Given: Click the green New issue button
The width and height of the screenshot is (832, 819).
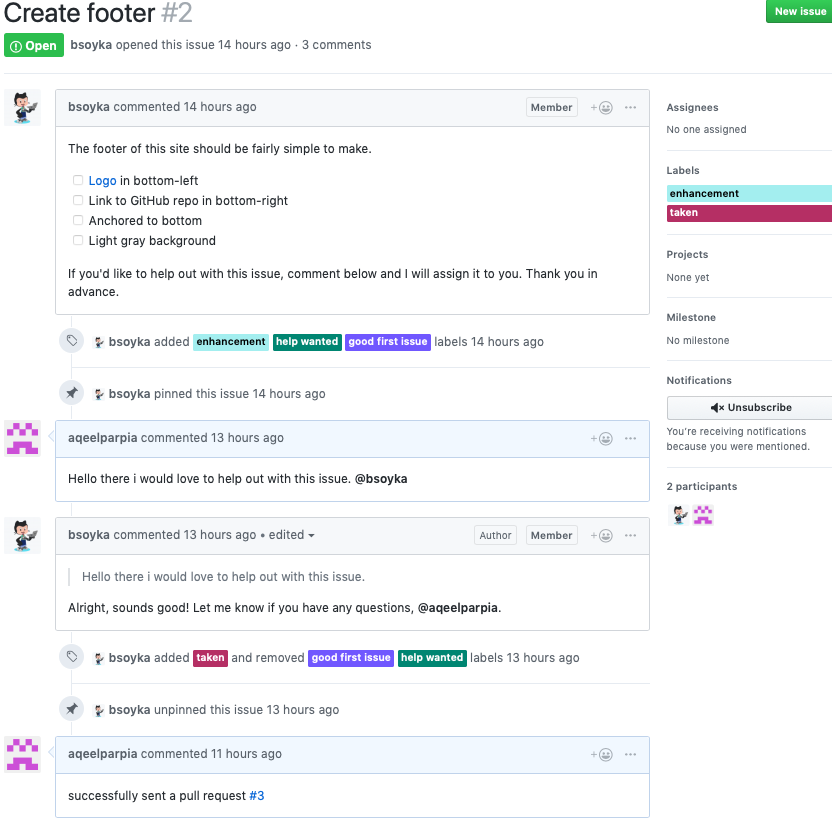Looking at the screenshot, I should [799, 11].
